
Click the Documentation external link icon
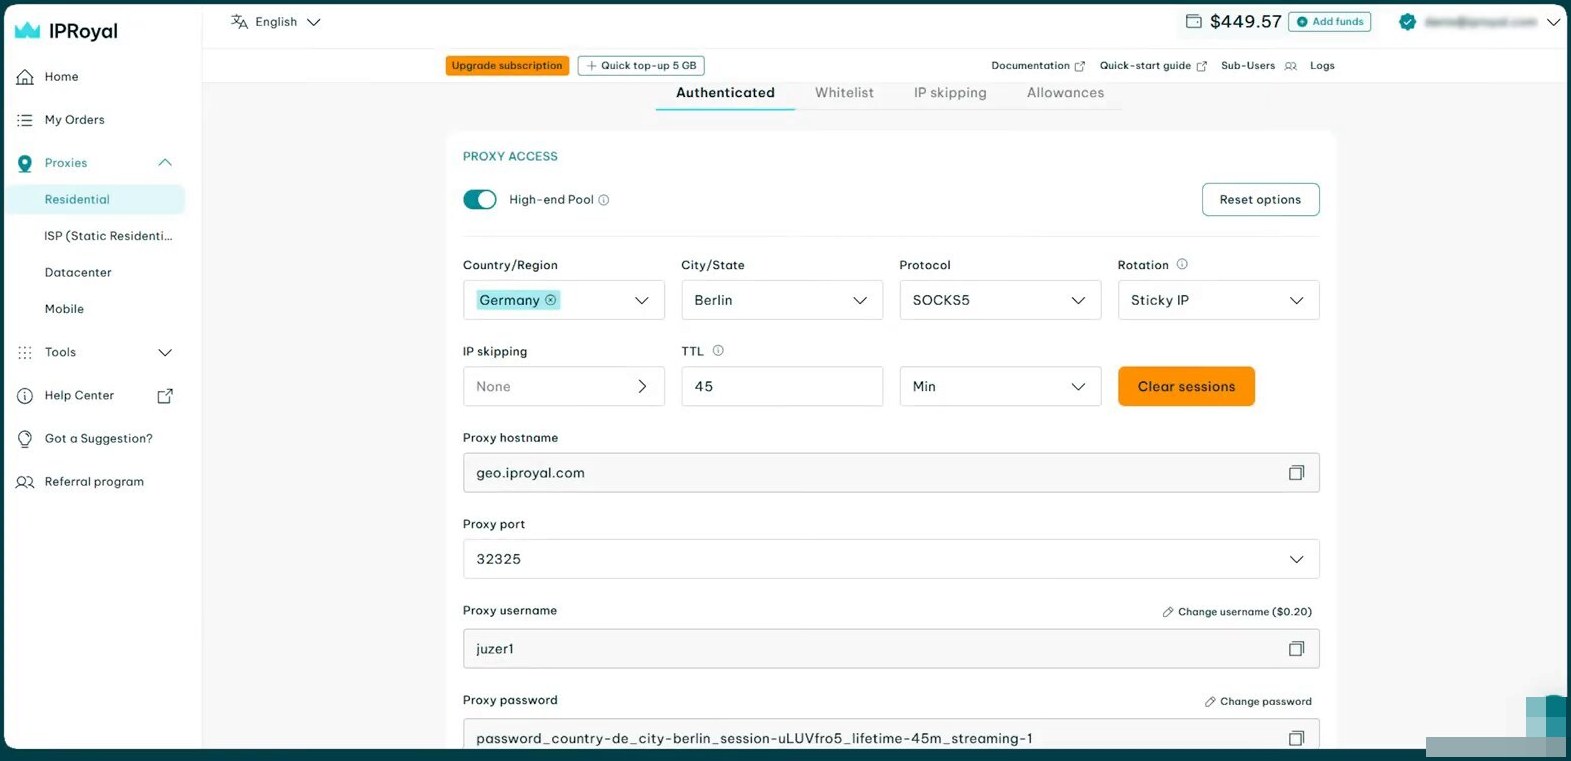pos(1080,66)
